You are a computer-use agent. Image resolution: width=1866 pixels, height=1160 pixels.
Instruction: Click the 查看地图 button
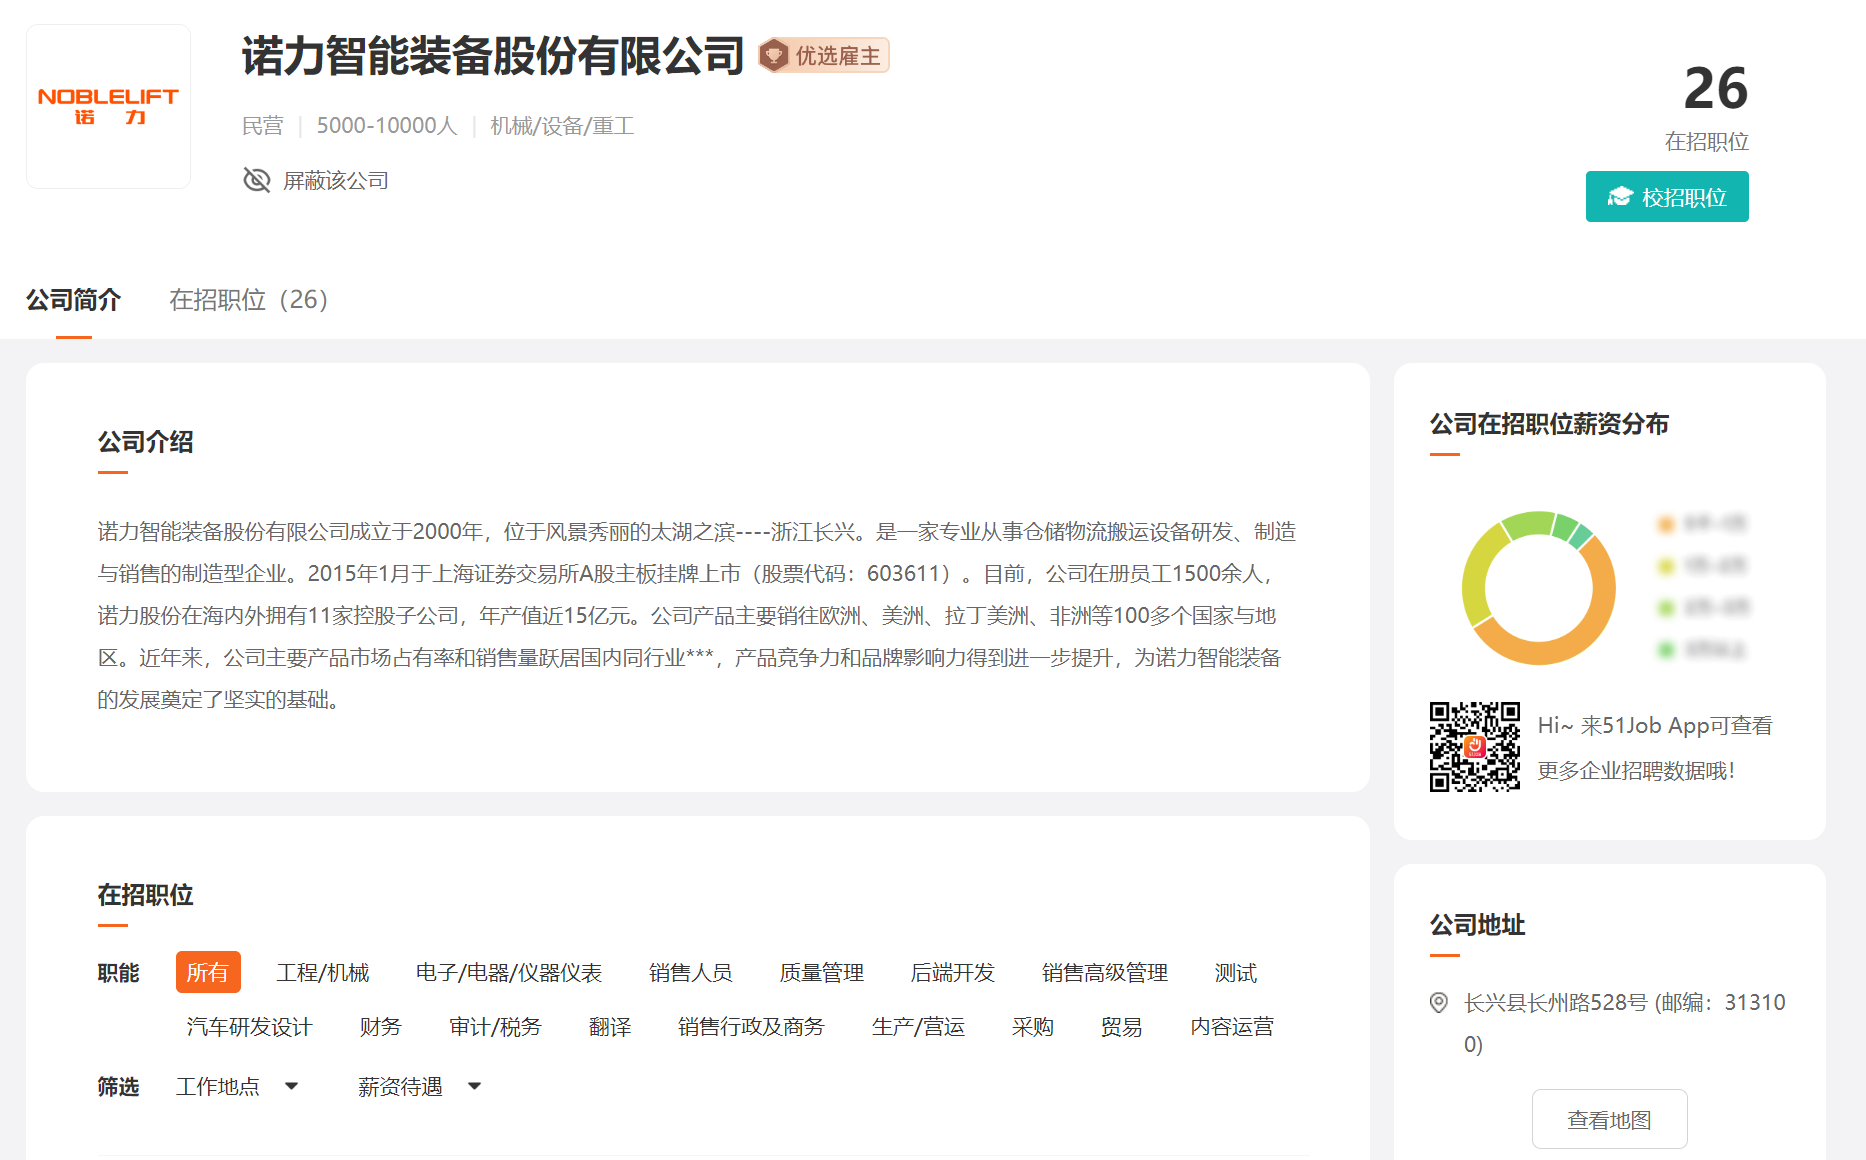1610,1119
